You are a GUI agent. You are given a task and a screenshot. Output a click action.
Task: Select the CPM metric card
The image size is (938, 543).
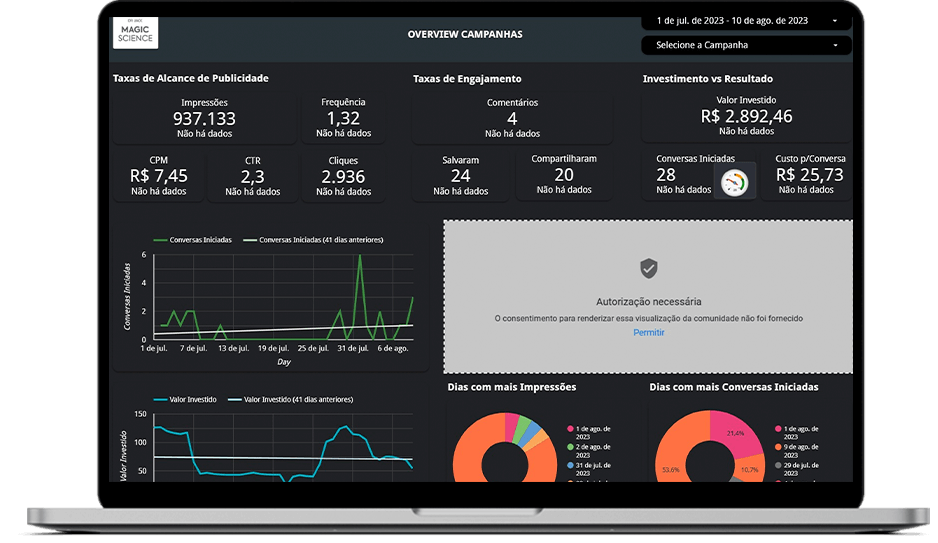(x=159, y=175)
